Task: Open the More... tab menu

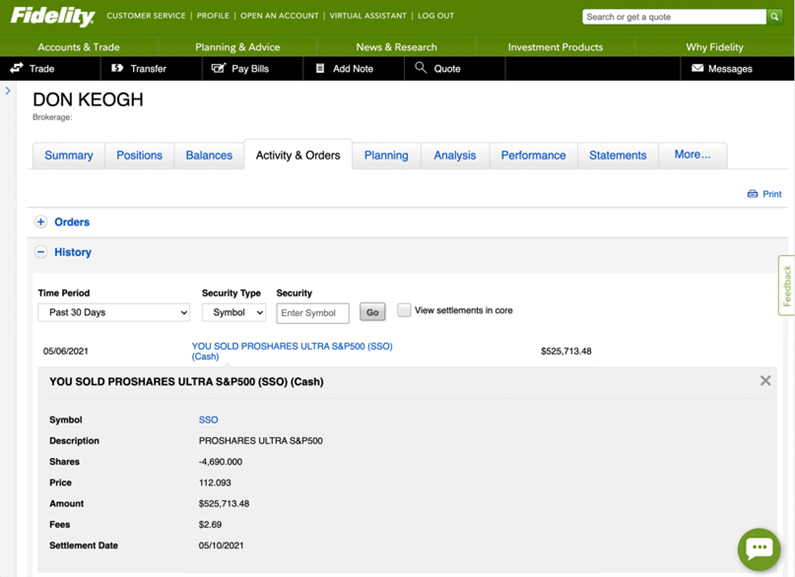Action: pyautogui.click(x=692, y=155)
